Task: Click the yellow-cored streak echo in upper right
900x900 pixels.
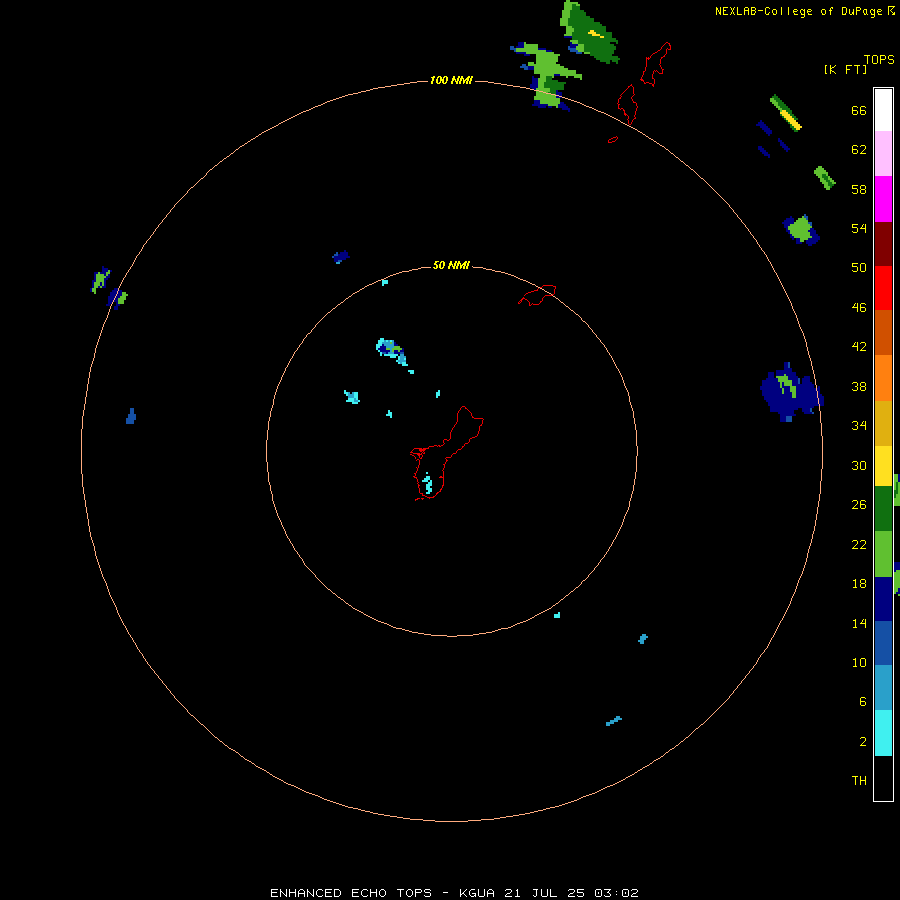Action: point(785,112)
